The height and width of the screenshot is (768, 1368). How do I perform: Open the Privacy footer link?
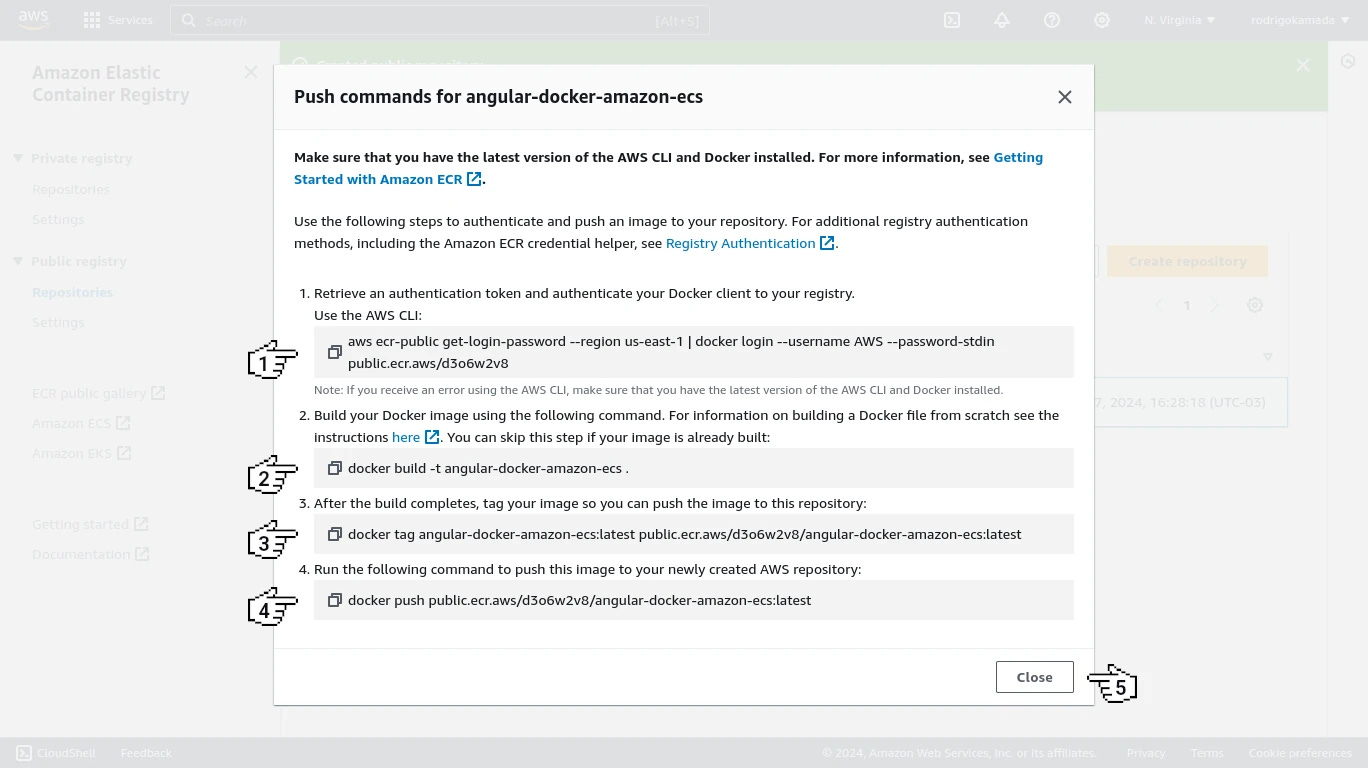coord(1146,753)
